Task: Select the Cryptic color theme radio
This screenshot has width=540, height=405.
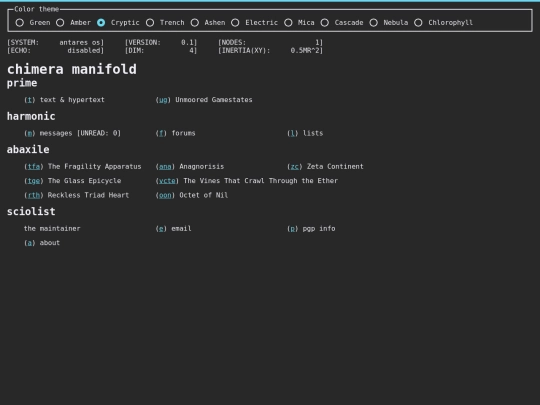Action: pyautogui.click(x=101, y=23)
